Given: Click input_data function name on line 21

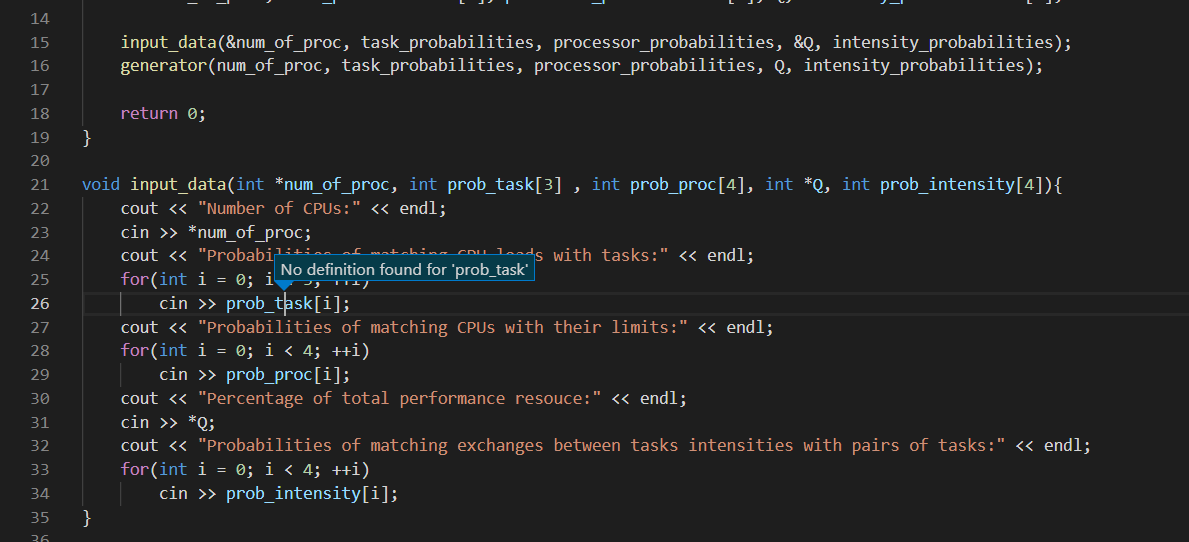Looking at the screenshot, I should pos(178,184).
